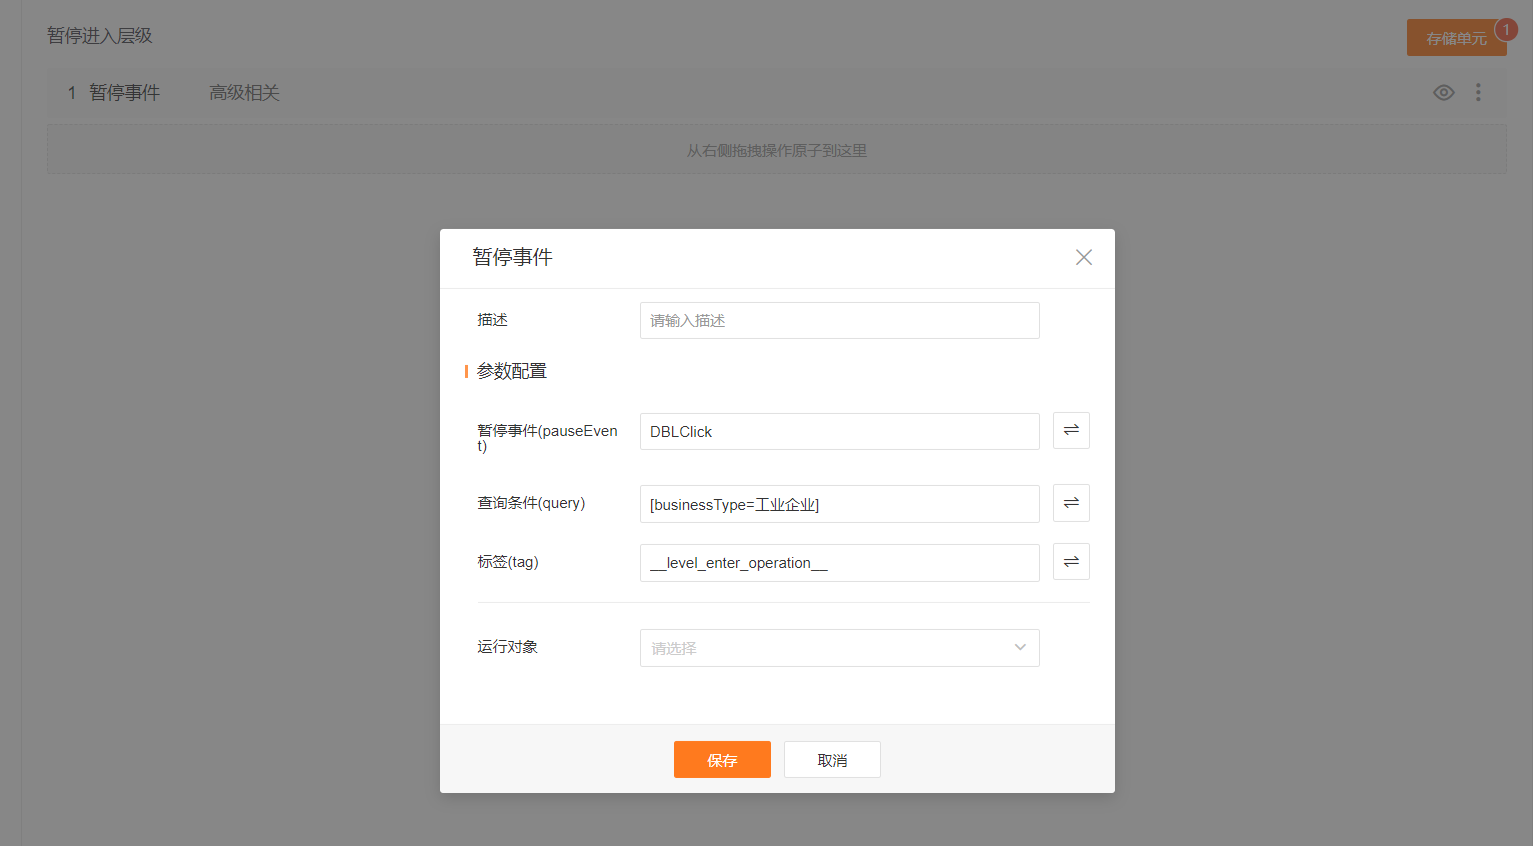Screen dimensions: 1533x846
Task: Click the 存储单元 button in the background
Action: [1456, 38]
